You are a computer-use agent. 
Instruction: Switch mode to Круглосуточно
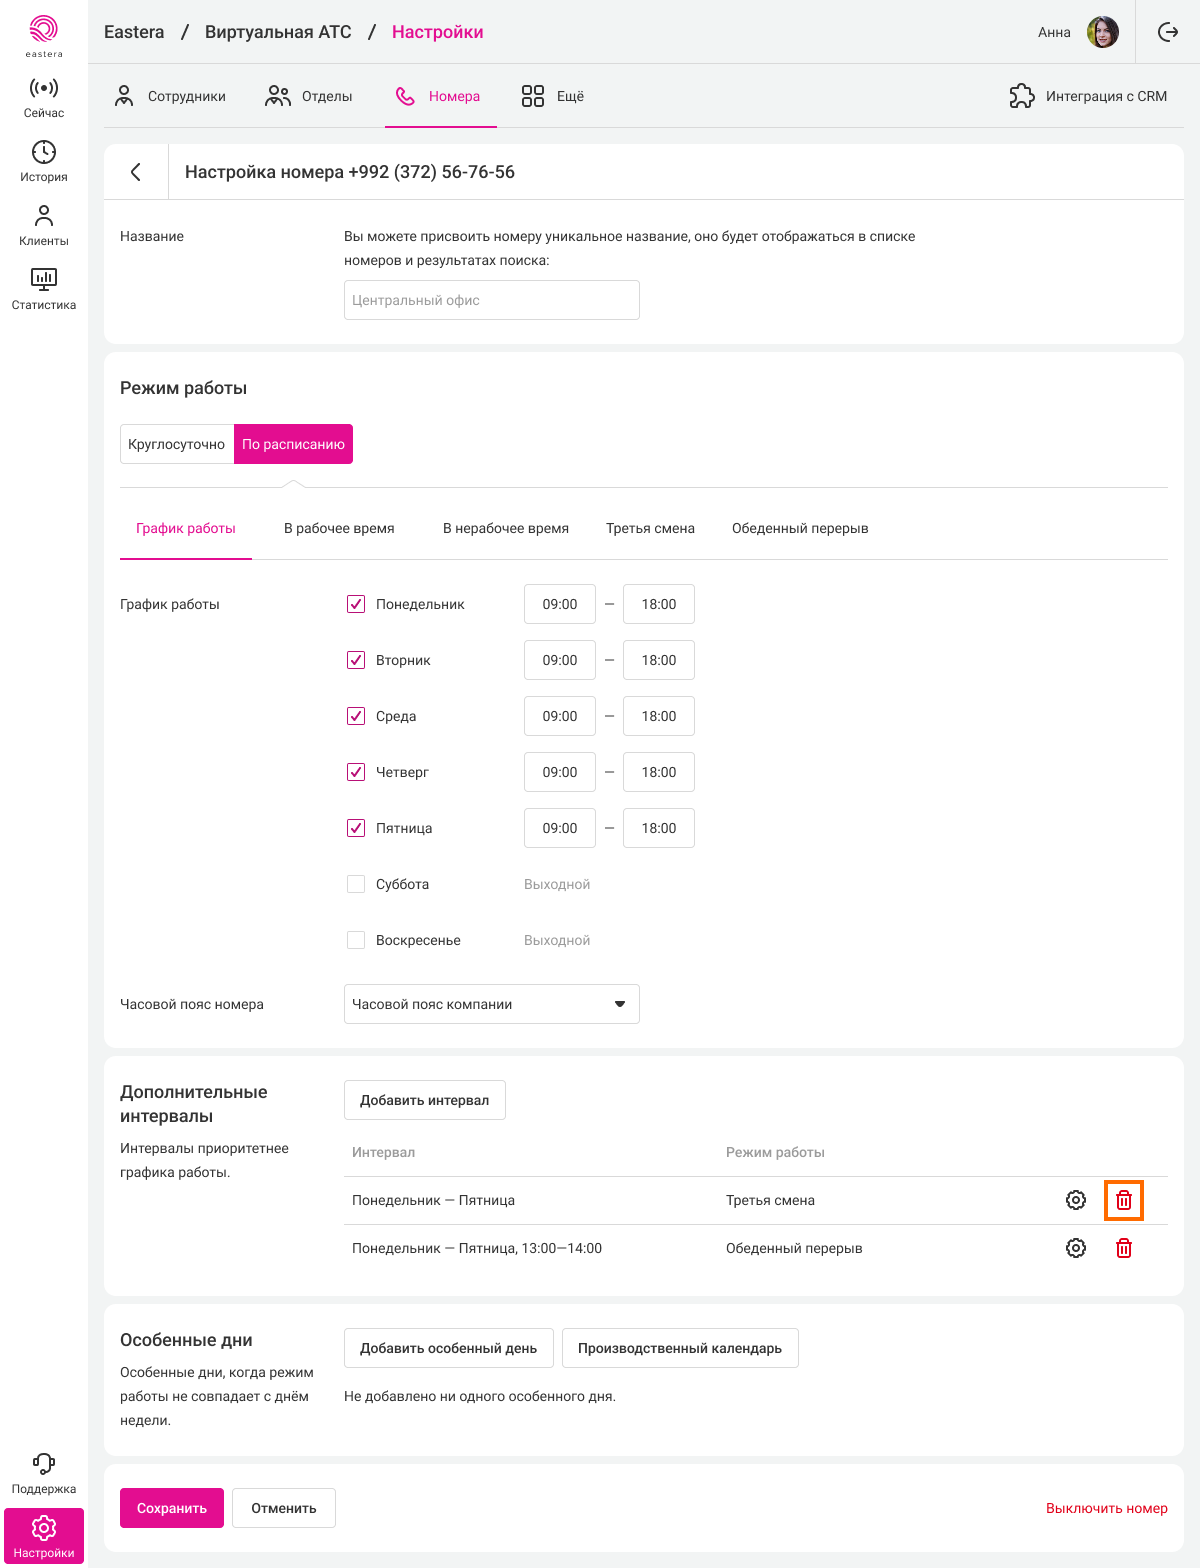click(x=177, y=444)
